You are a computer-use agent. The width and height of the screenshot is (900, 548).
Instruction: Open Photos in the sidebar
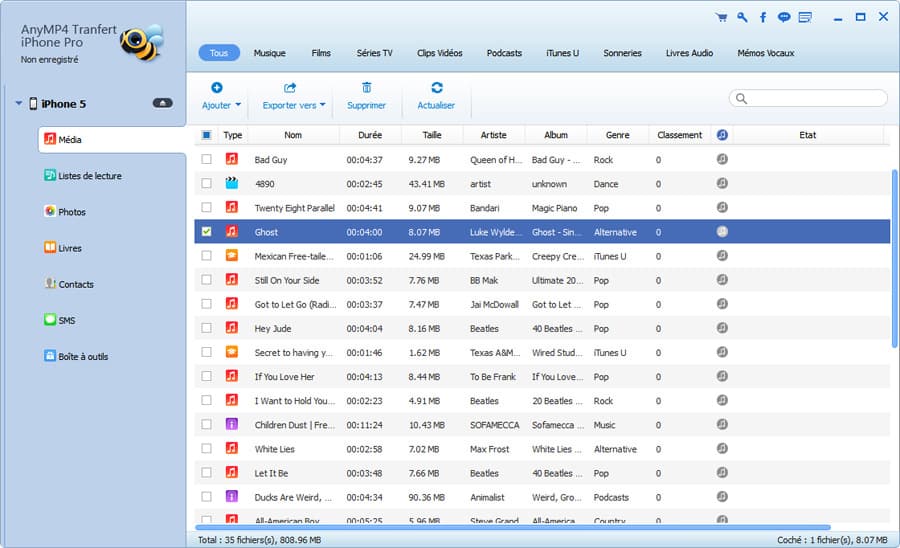pyautogui.click(x=65, y=212)
